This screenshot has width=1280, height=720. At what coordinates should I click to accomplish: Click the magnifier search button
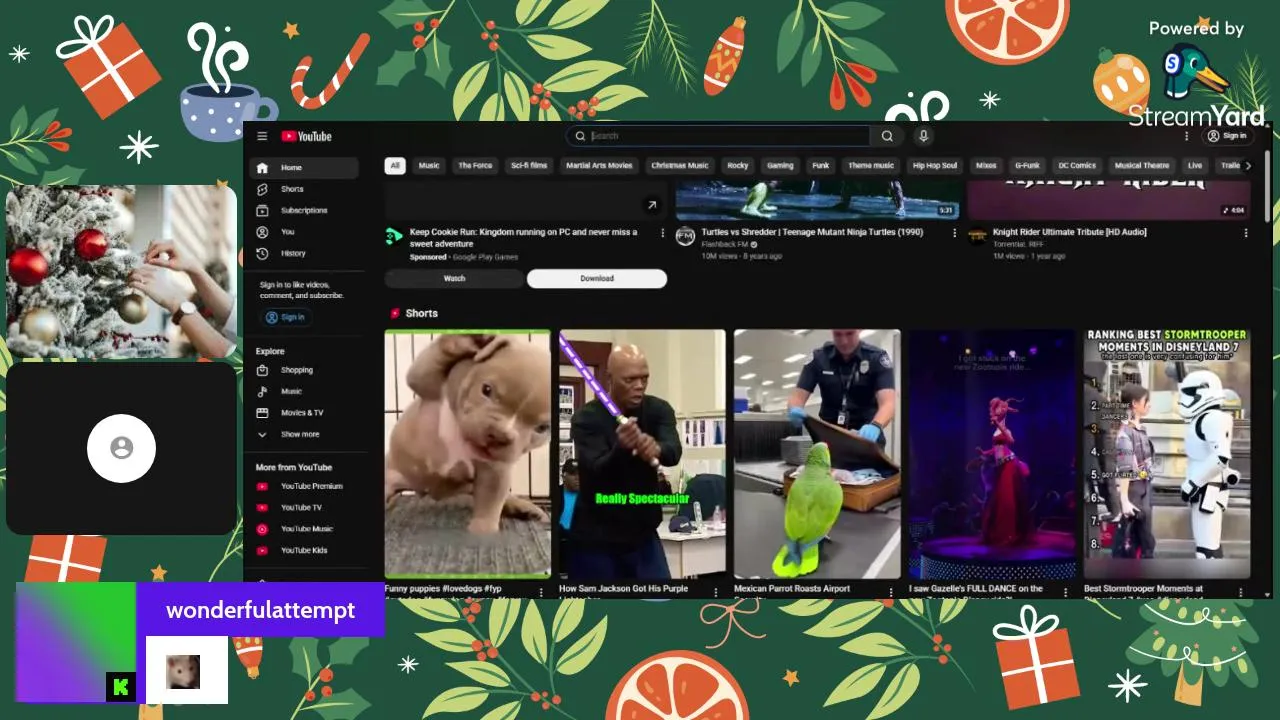tap(887, 136)
